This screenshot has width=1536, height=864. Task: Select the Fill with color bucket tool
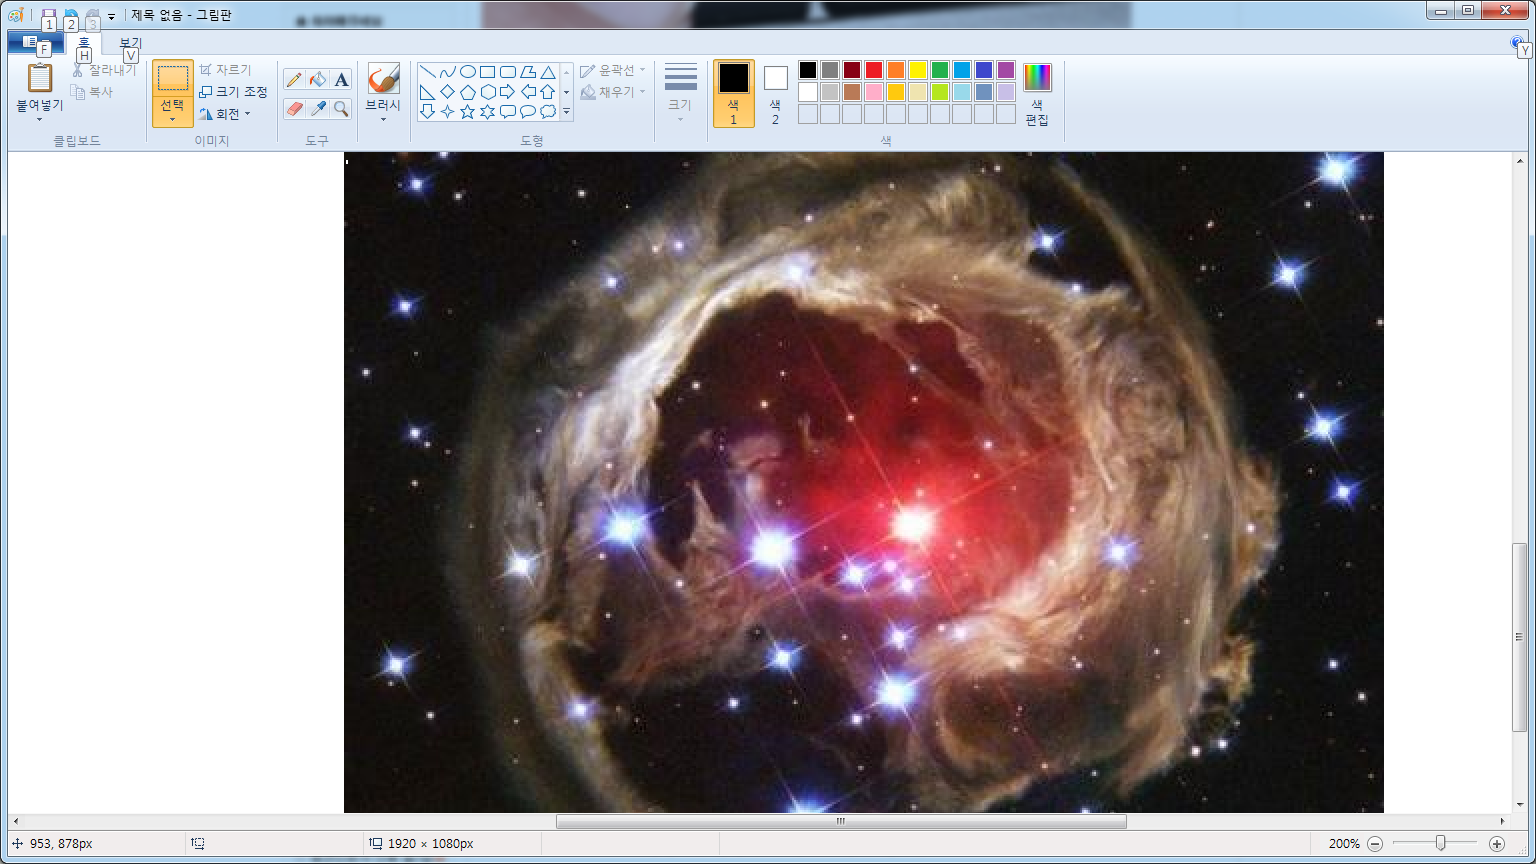click(318, 80)
